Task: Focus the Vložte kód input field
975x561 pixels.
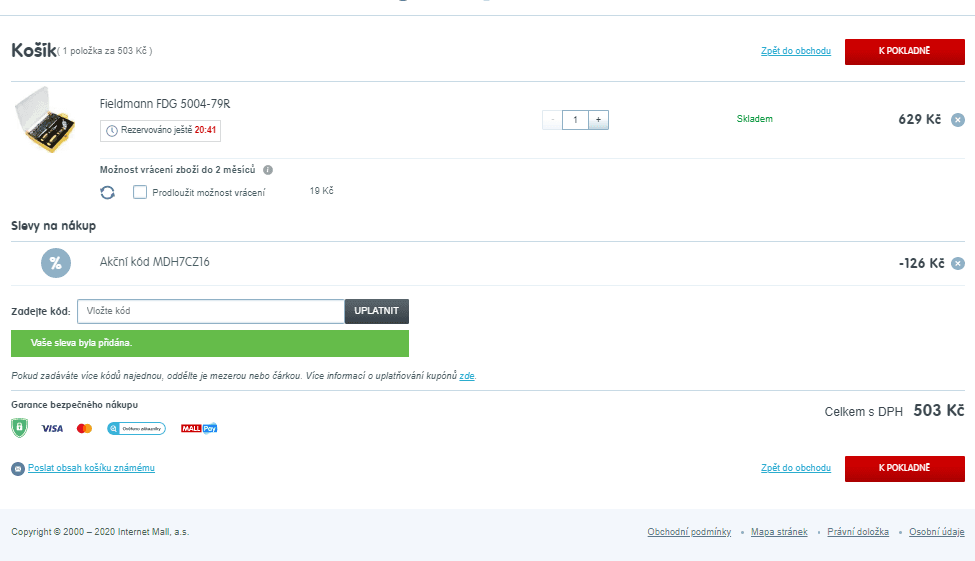Action: [210, 312]
